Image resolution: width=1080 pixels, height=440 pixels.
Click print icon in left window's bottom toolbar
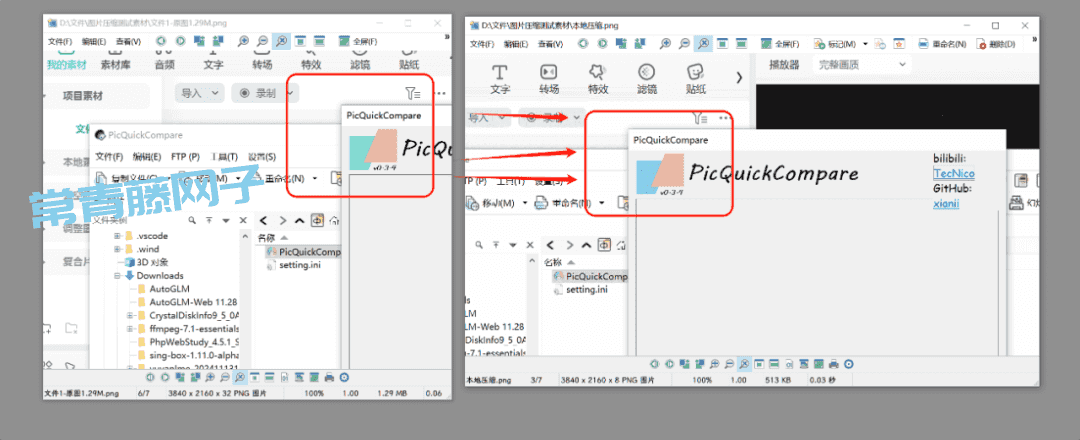329,377
